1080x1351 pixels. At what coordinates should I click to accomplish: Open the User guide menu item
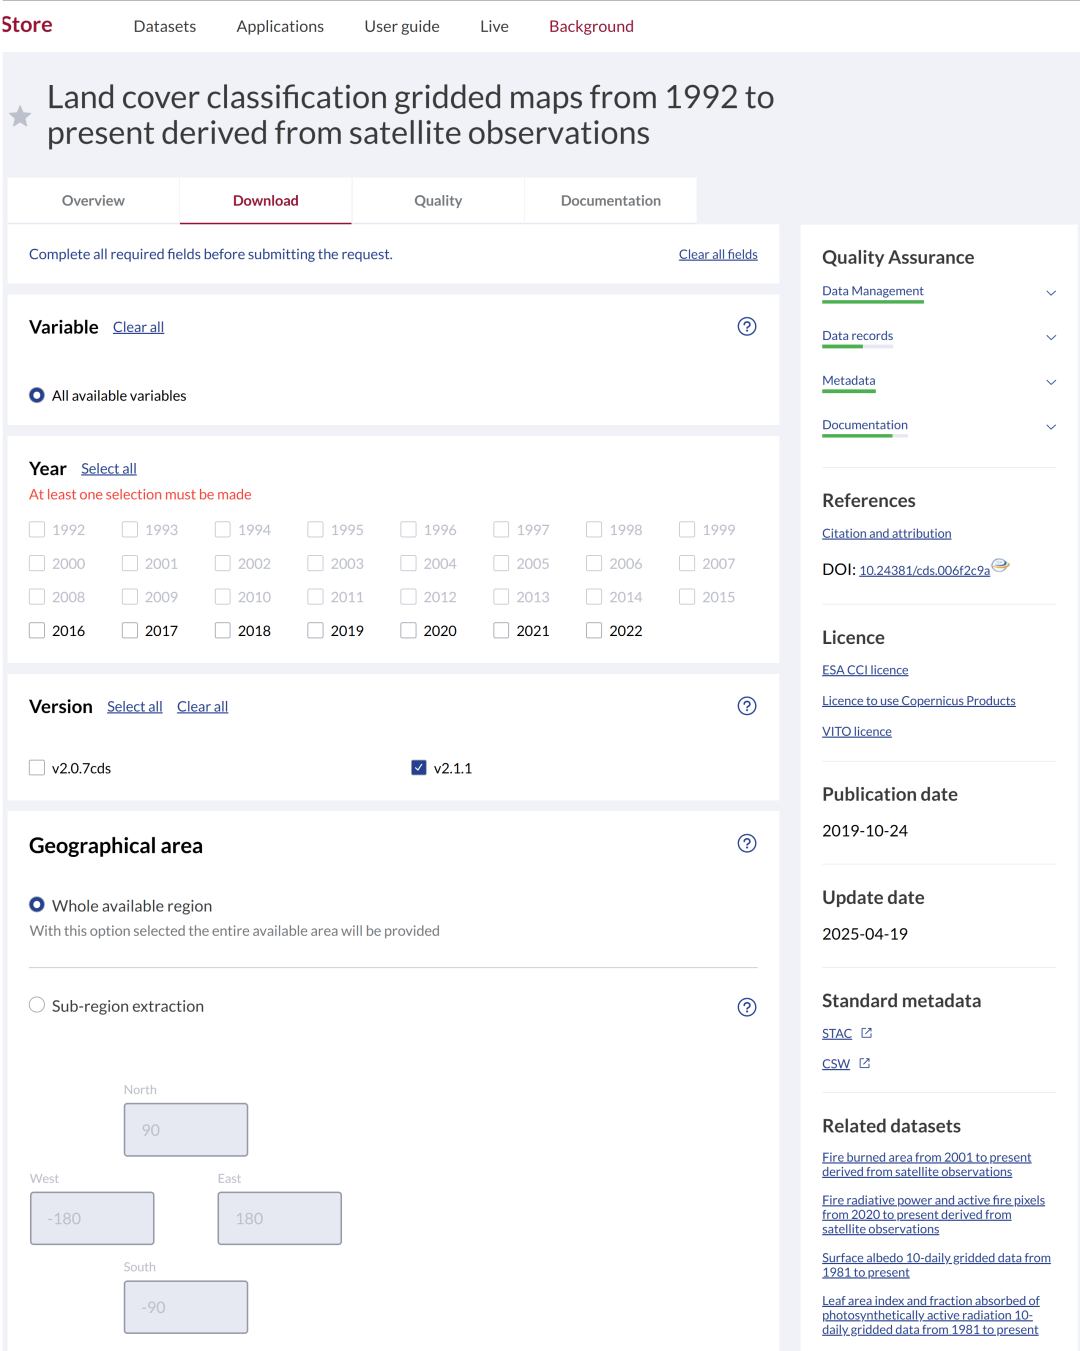[402, 26]
